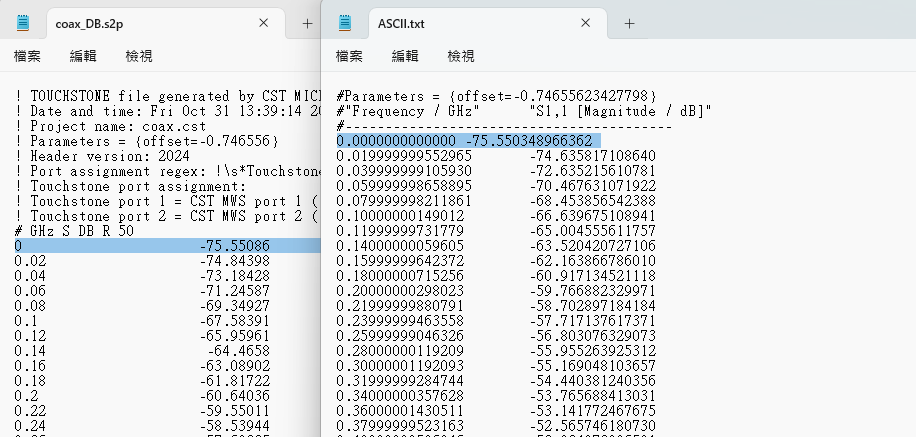Open 編輯 menu in coax_DB.s2p window
This screenshot has width=916, height=437.
tap(83, 56)
